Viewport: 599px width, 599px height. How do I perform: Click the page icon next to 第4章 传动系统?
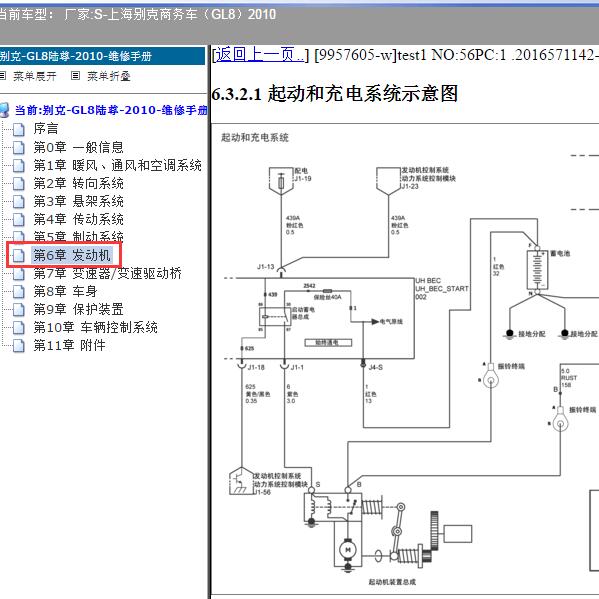pos(18,220)
